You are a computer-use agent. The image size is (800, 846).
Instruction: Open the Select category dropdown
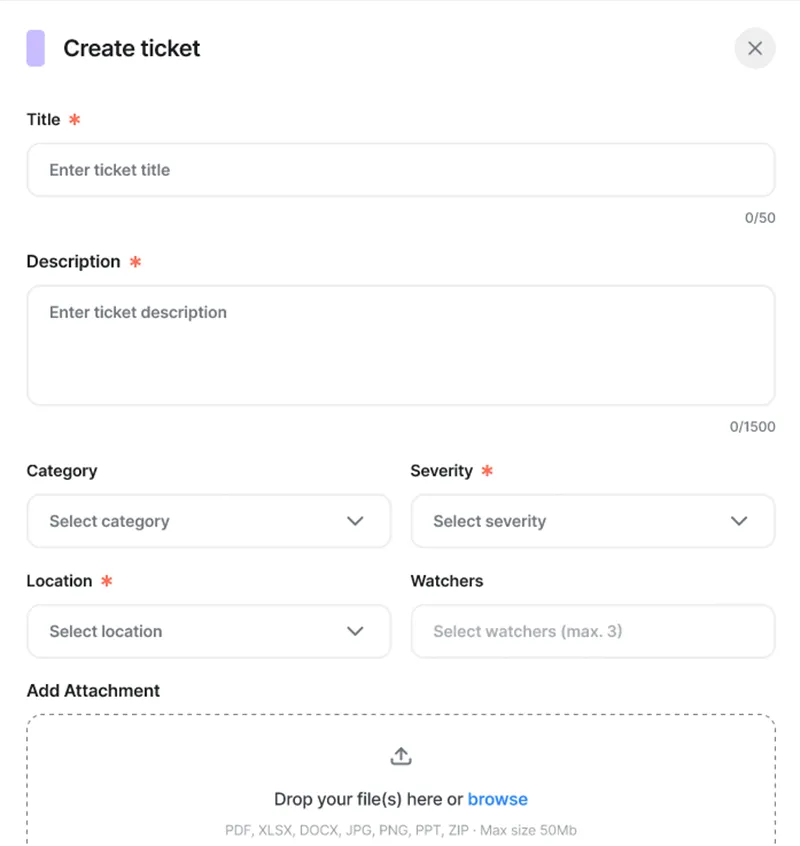[208, 521]
